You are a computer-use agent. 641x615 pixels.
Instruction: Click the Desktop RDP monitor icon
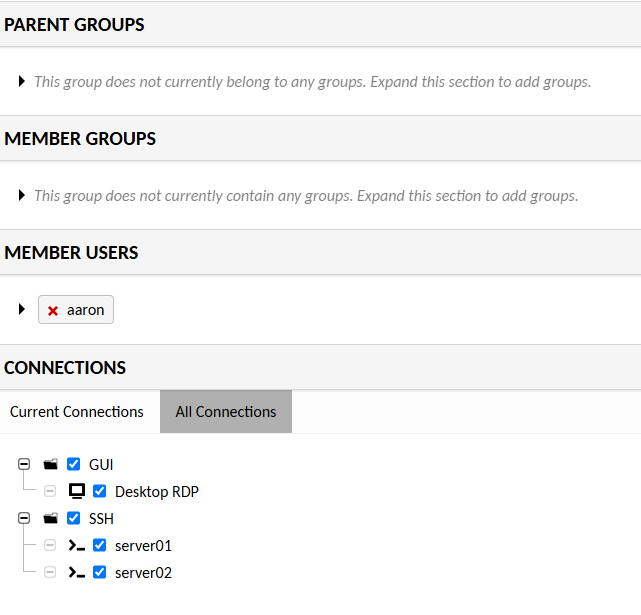point(77,491)
